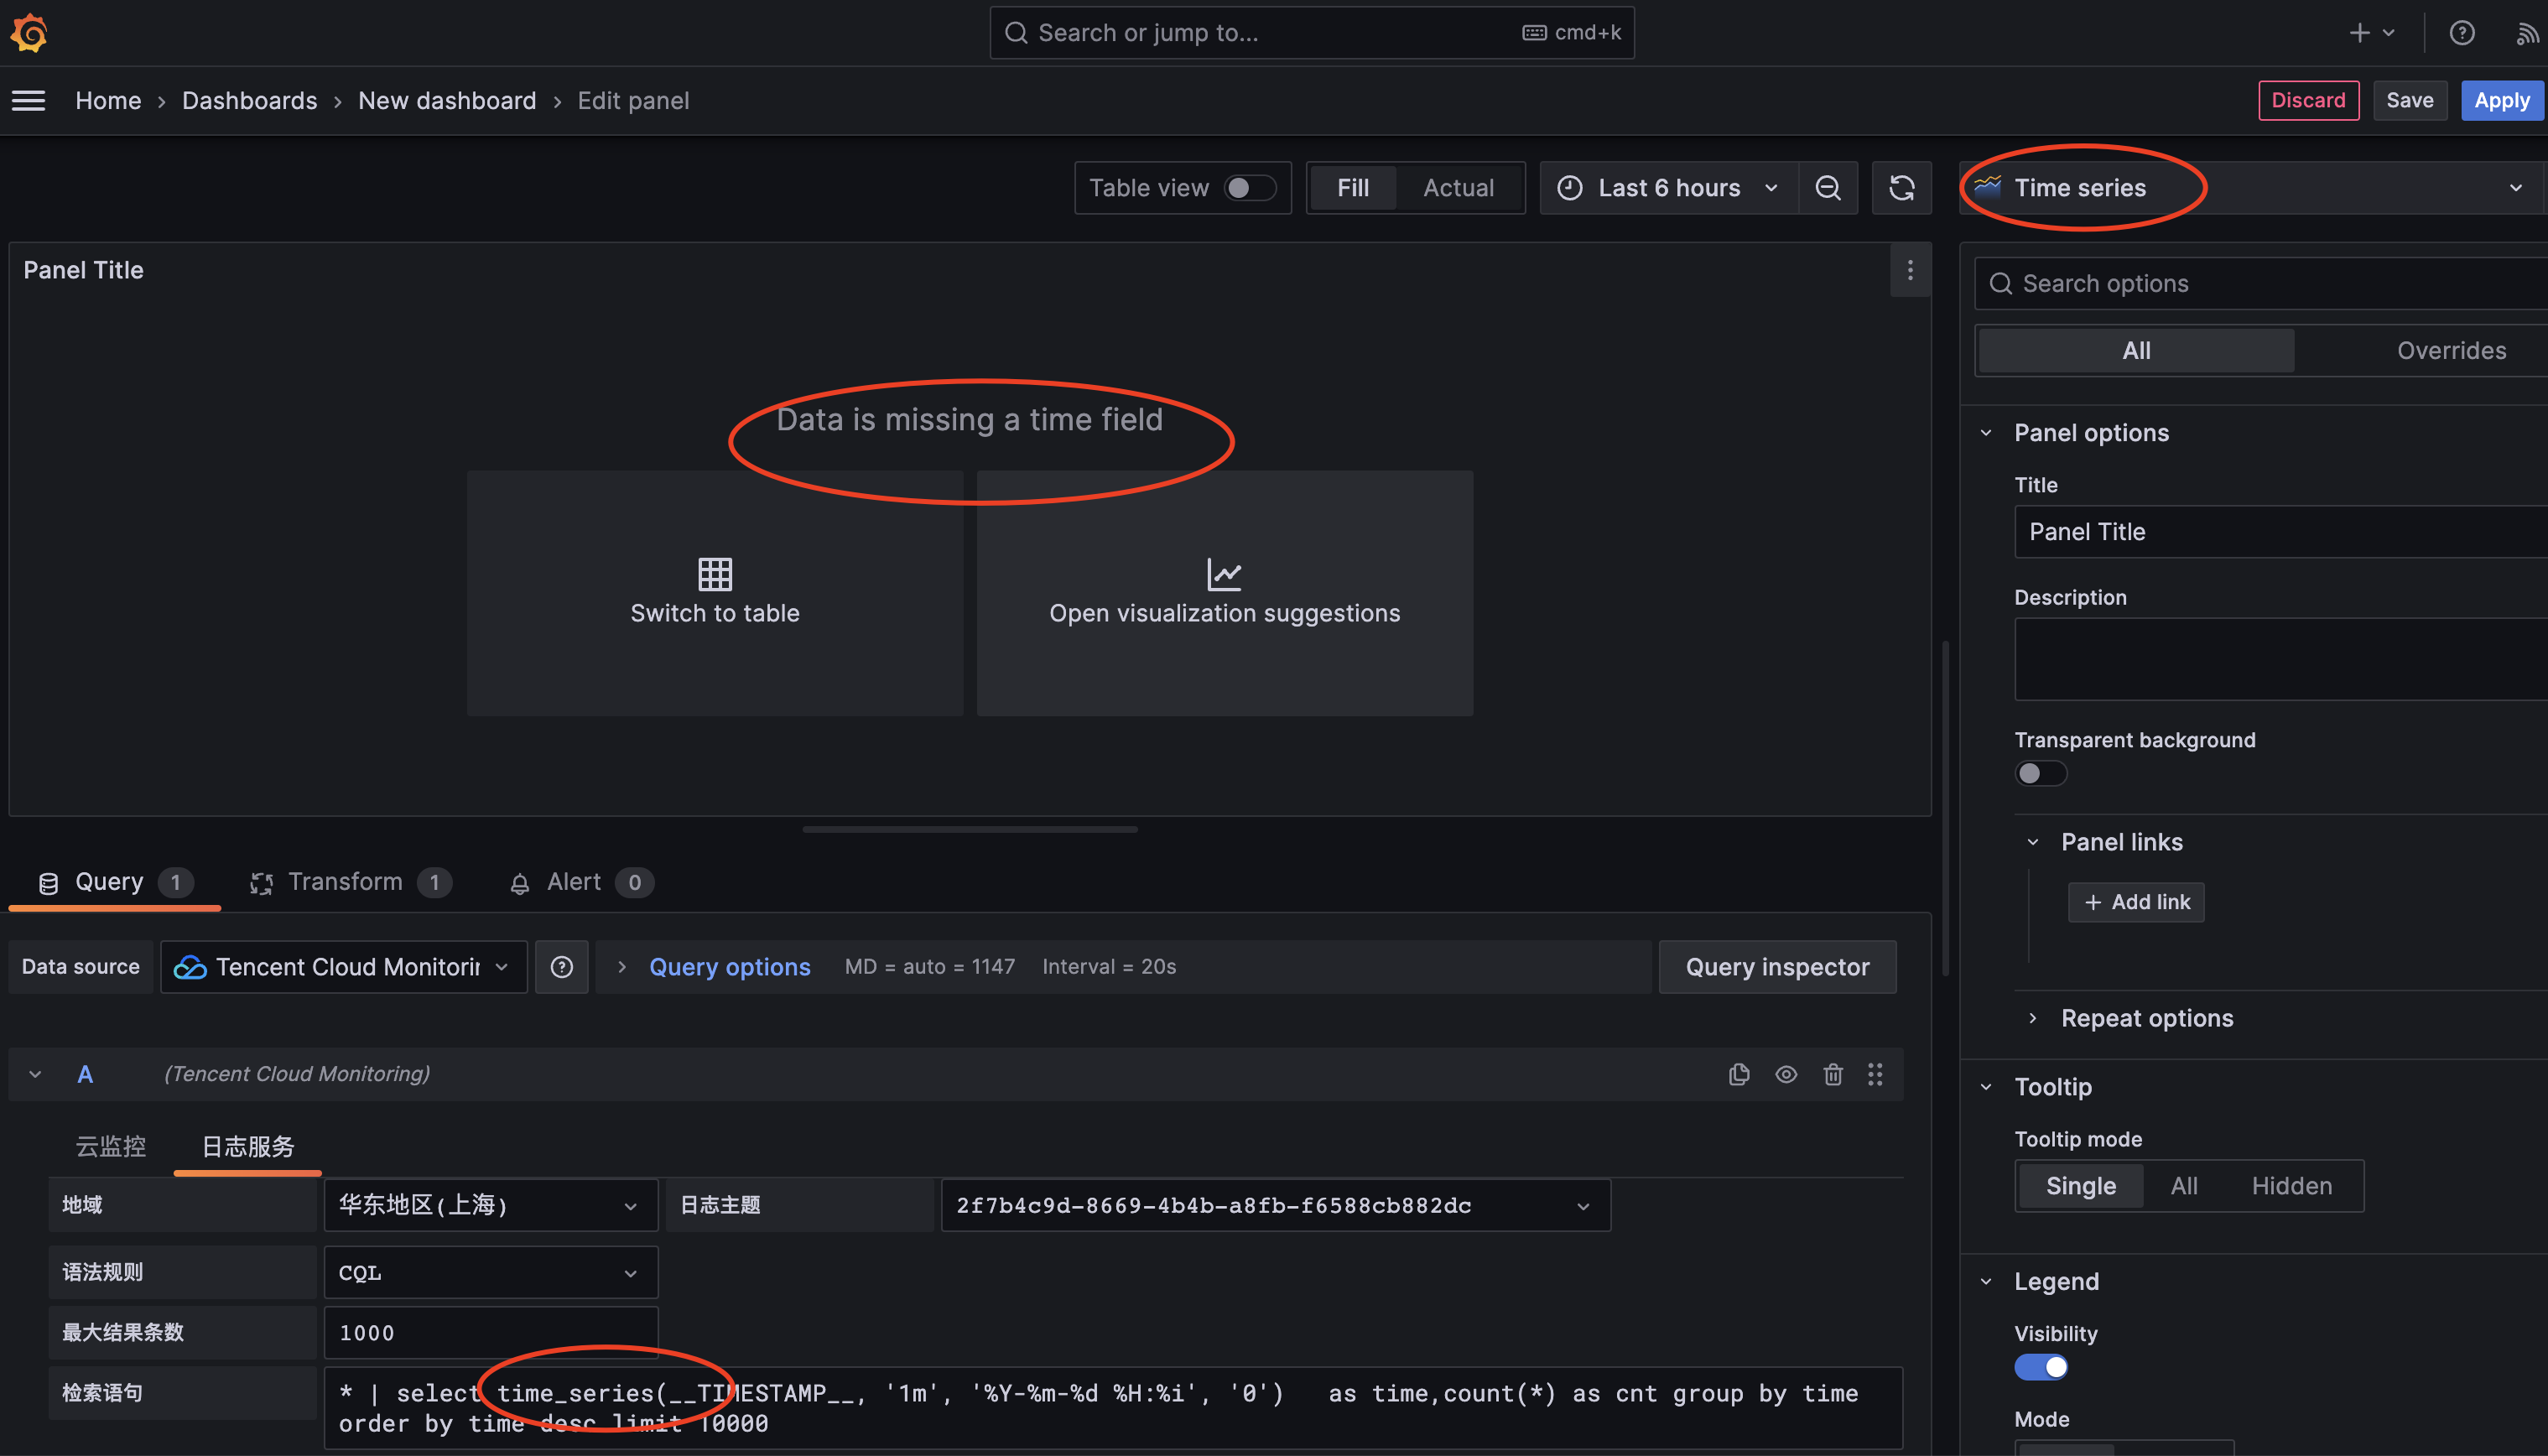Go to Home breadcrumb
Screen dimensions: 2548x1456
coord(108,100)
